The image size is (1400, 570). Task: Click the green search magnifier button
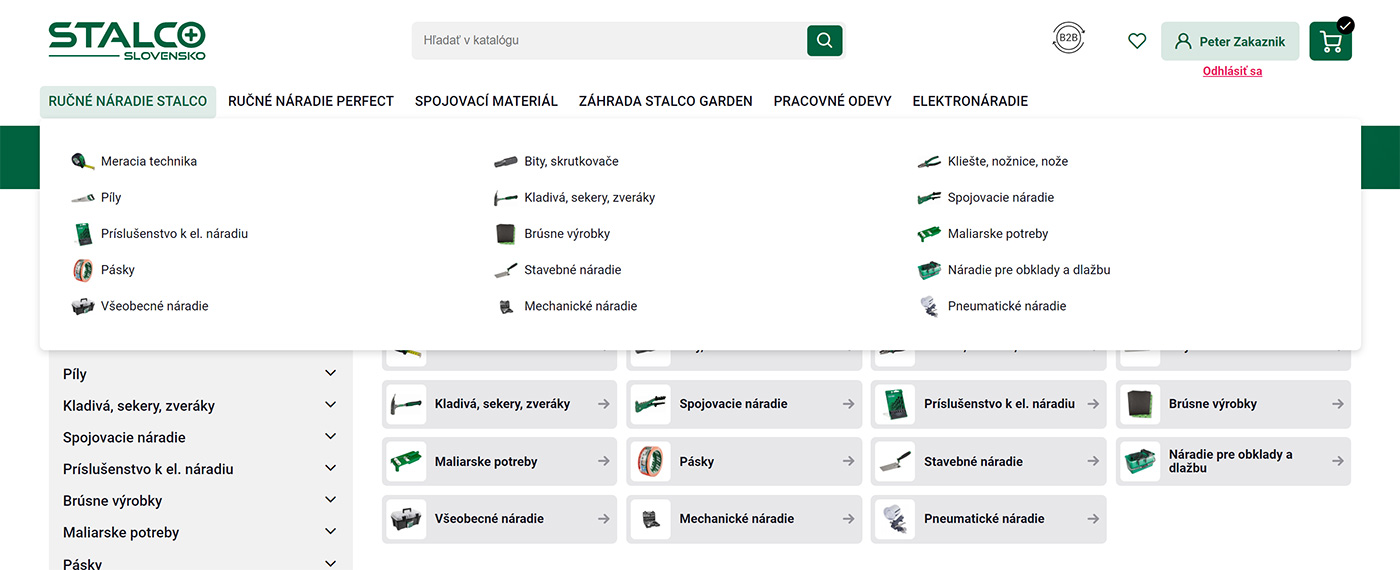pyautogui.click(x=825, y=41)
